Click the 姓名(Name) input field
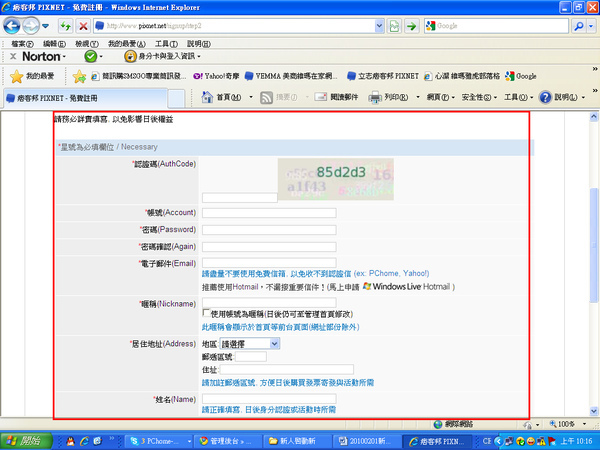The image size is (600, 450). (269, 398)
